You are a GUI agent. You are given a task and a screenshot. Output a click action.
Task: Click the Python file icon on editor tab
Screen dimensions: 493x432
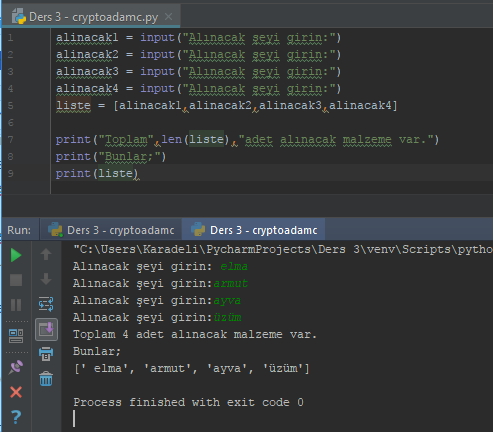click(x=19, y=17)
